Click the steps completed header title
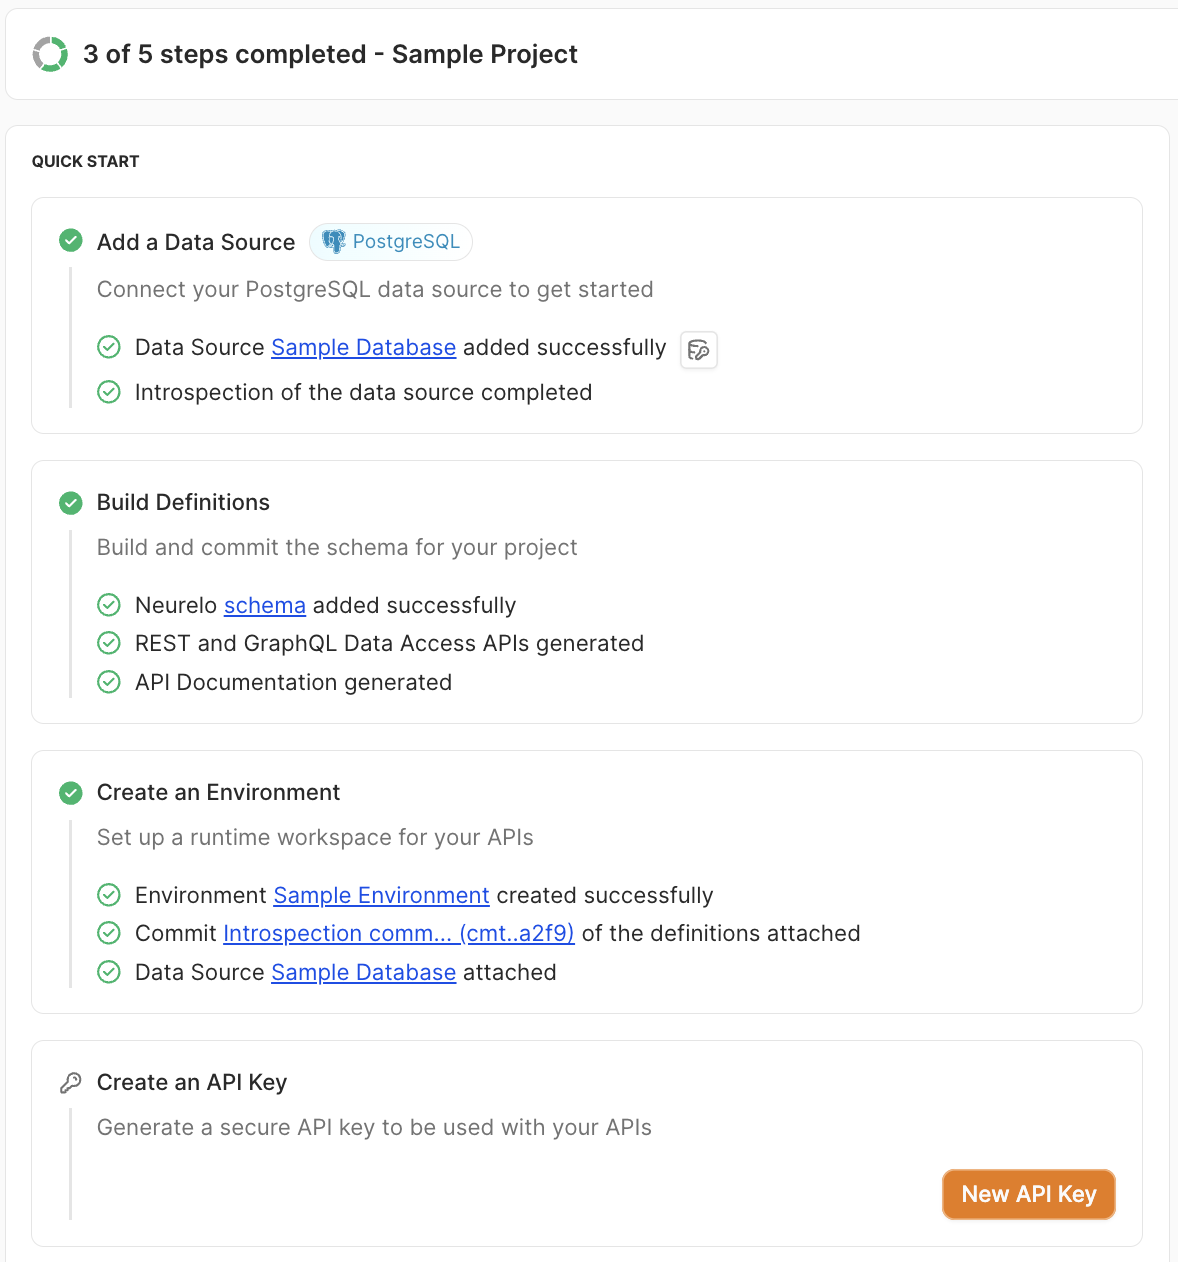 [330, 54]
